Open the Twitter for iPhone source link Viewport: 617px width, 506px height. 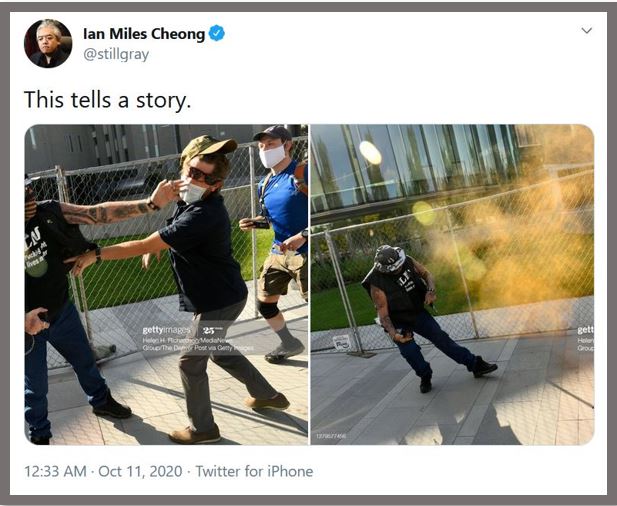[x=254, y=471]
